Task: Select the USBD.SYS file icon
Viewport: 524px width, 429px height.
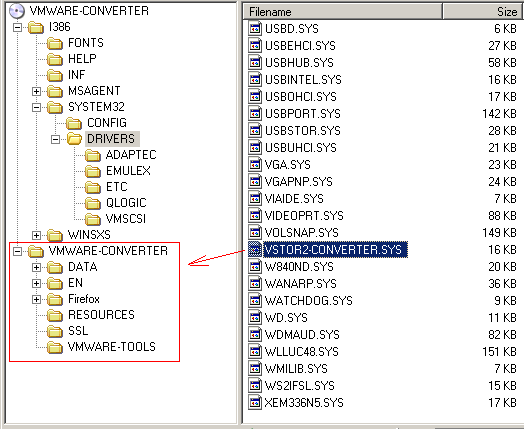Action: tap(255, 28)
